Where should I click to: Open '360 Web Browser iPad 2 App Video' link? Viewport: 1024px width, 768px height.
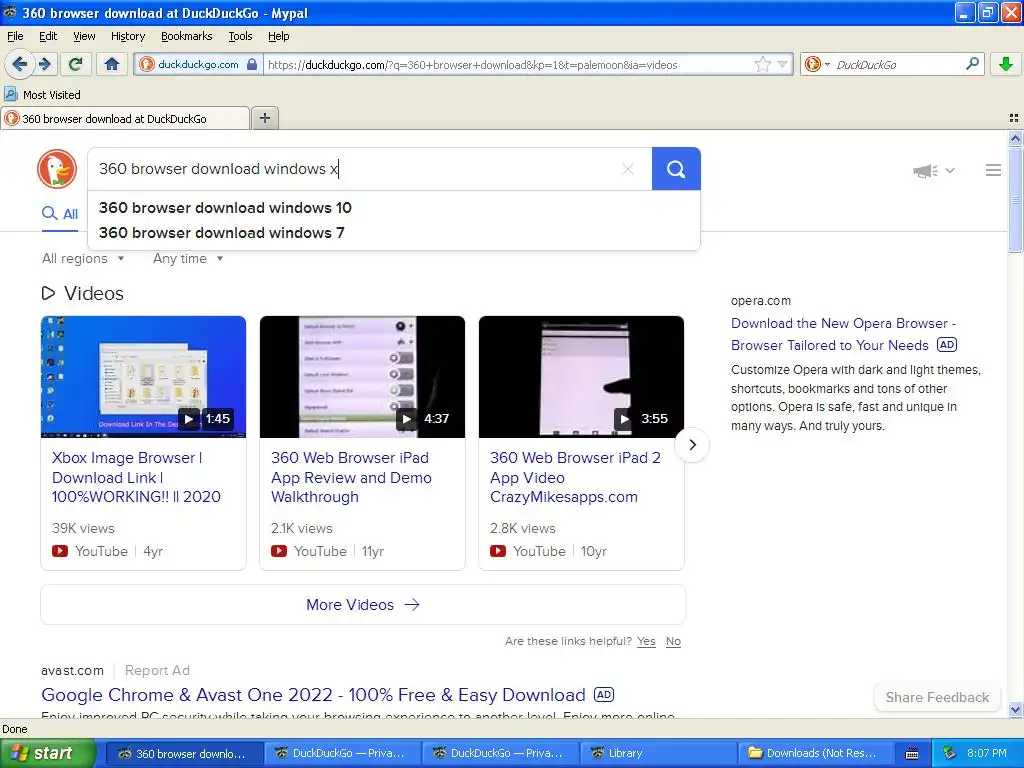click(x=575, y=477)
